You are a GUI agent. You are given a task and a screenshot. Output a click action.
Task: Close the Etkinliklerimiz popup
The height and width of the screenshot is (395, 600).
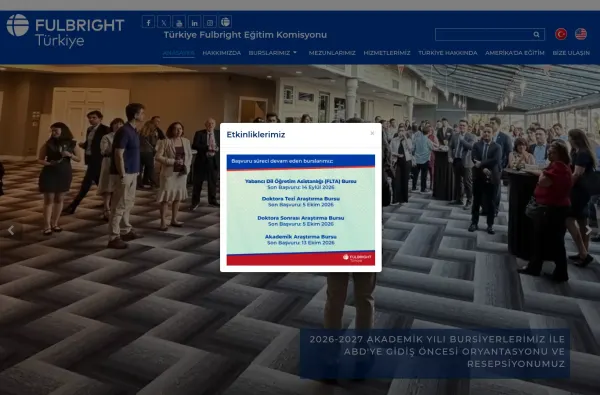[x=372, y=133]
